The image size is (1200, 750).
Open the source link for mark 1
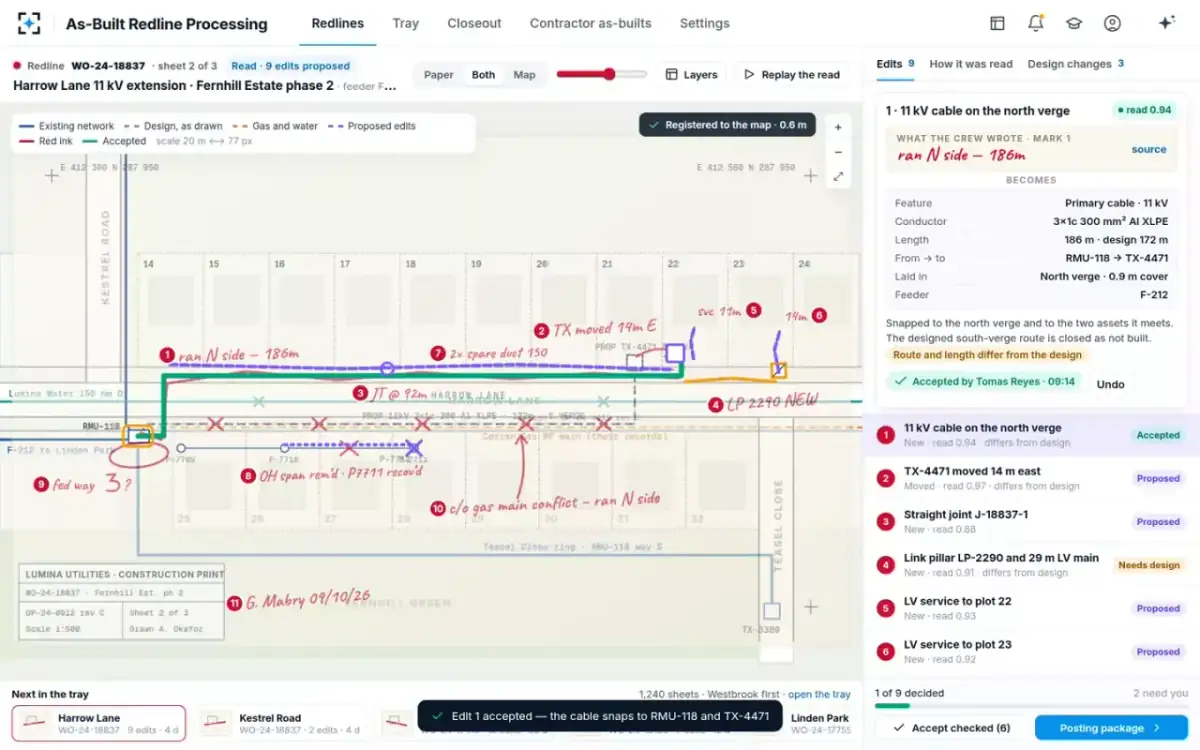[x=1149, y=150]
